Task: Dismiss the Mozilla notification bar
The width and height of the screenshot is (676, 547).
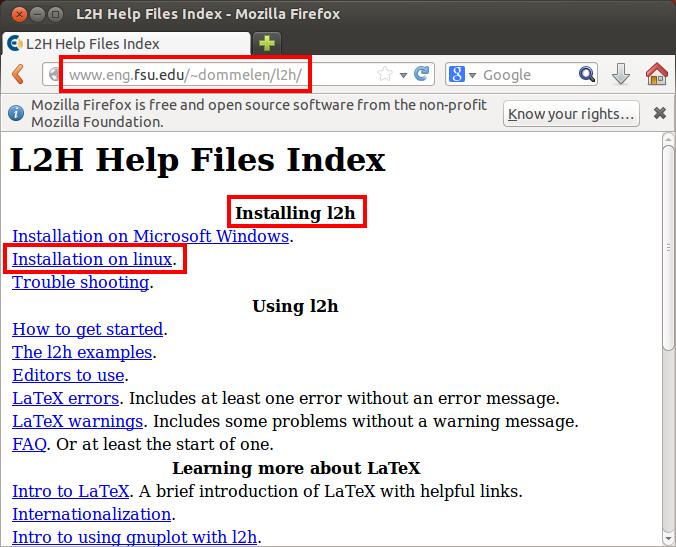Action: click(x=659, y=113)
